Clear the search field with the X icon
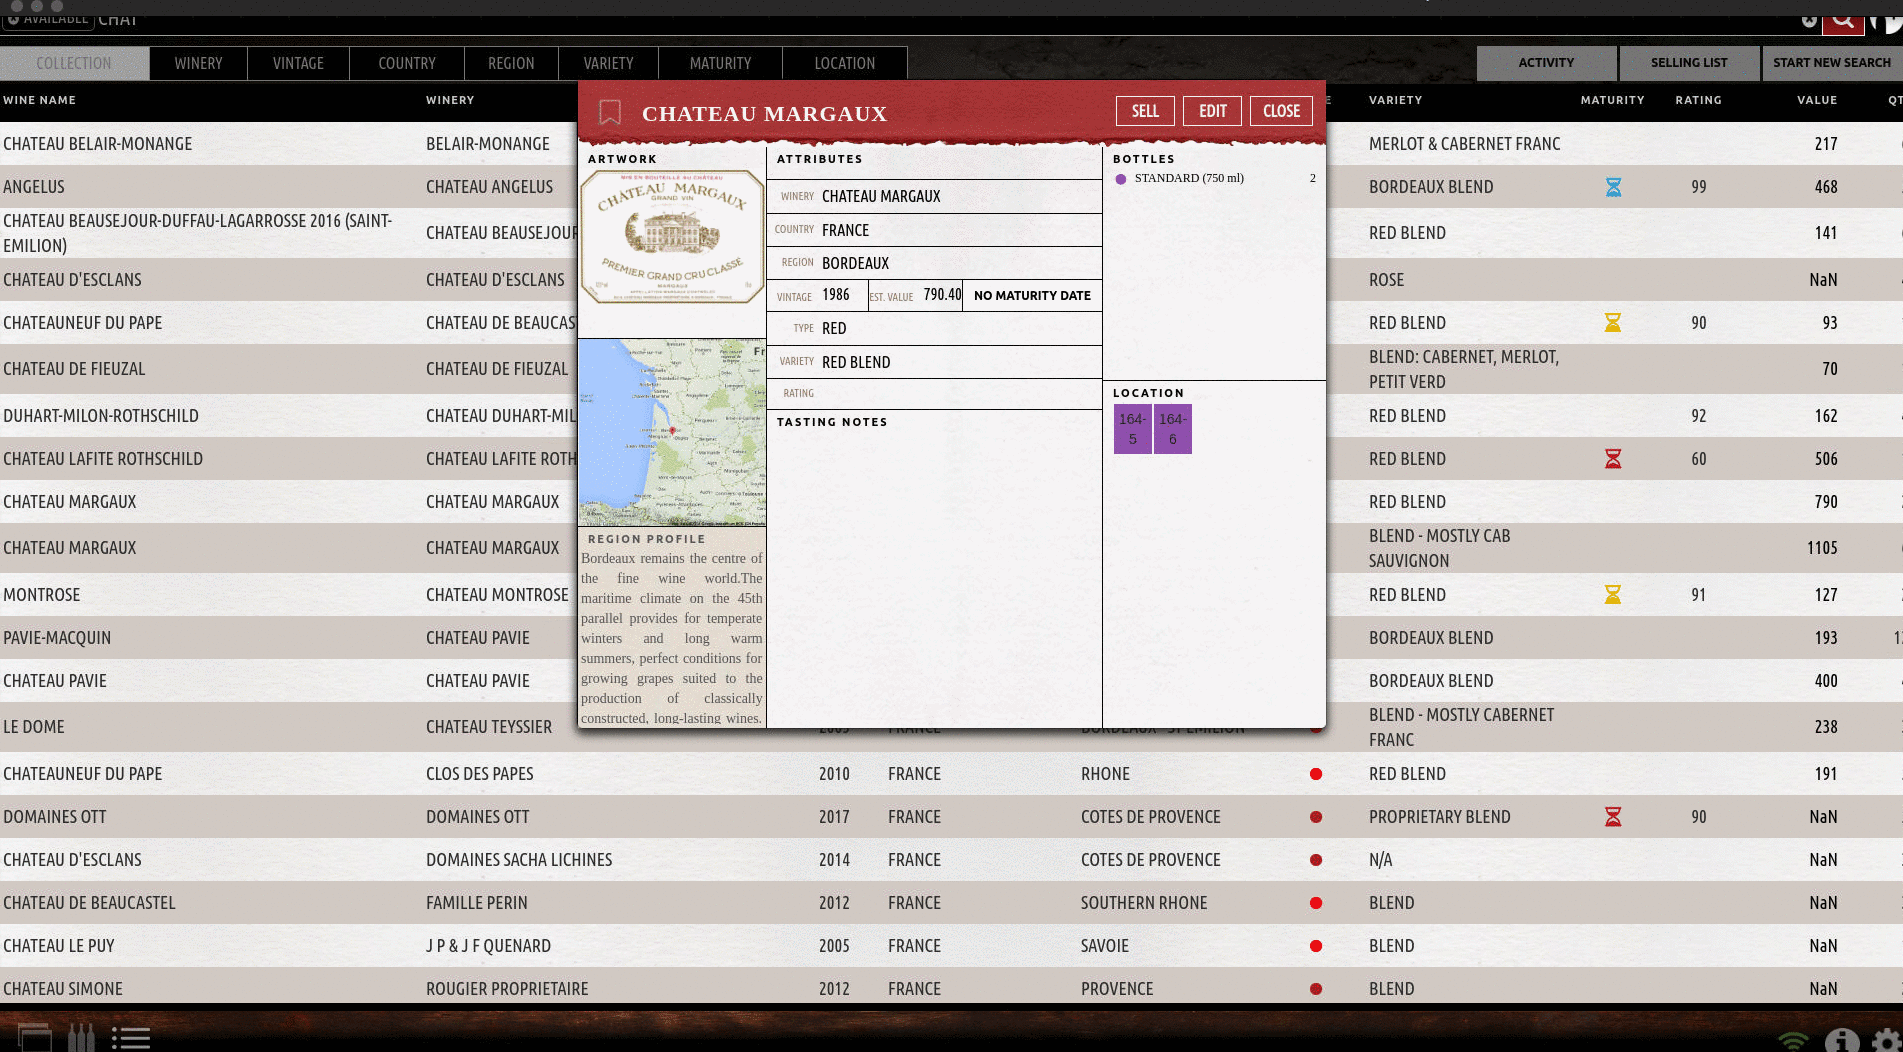Image resolution: width=1903 pixels, height=1052 pixels. (1809, 20)
